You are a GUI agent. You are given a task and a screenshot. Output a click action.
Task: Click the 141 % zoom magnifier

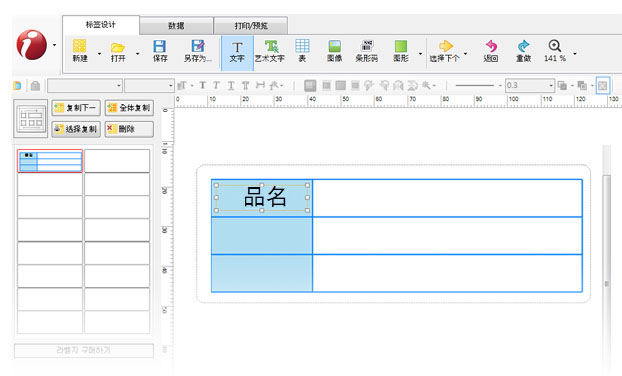[x=555, y=46]
